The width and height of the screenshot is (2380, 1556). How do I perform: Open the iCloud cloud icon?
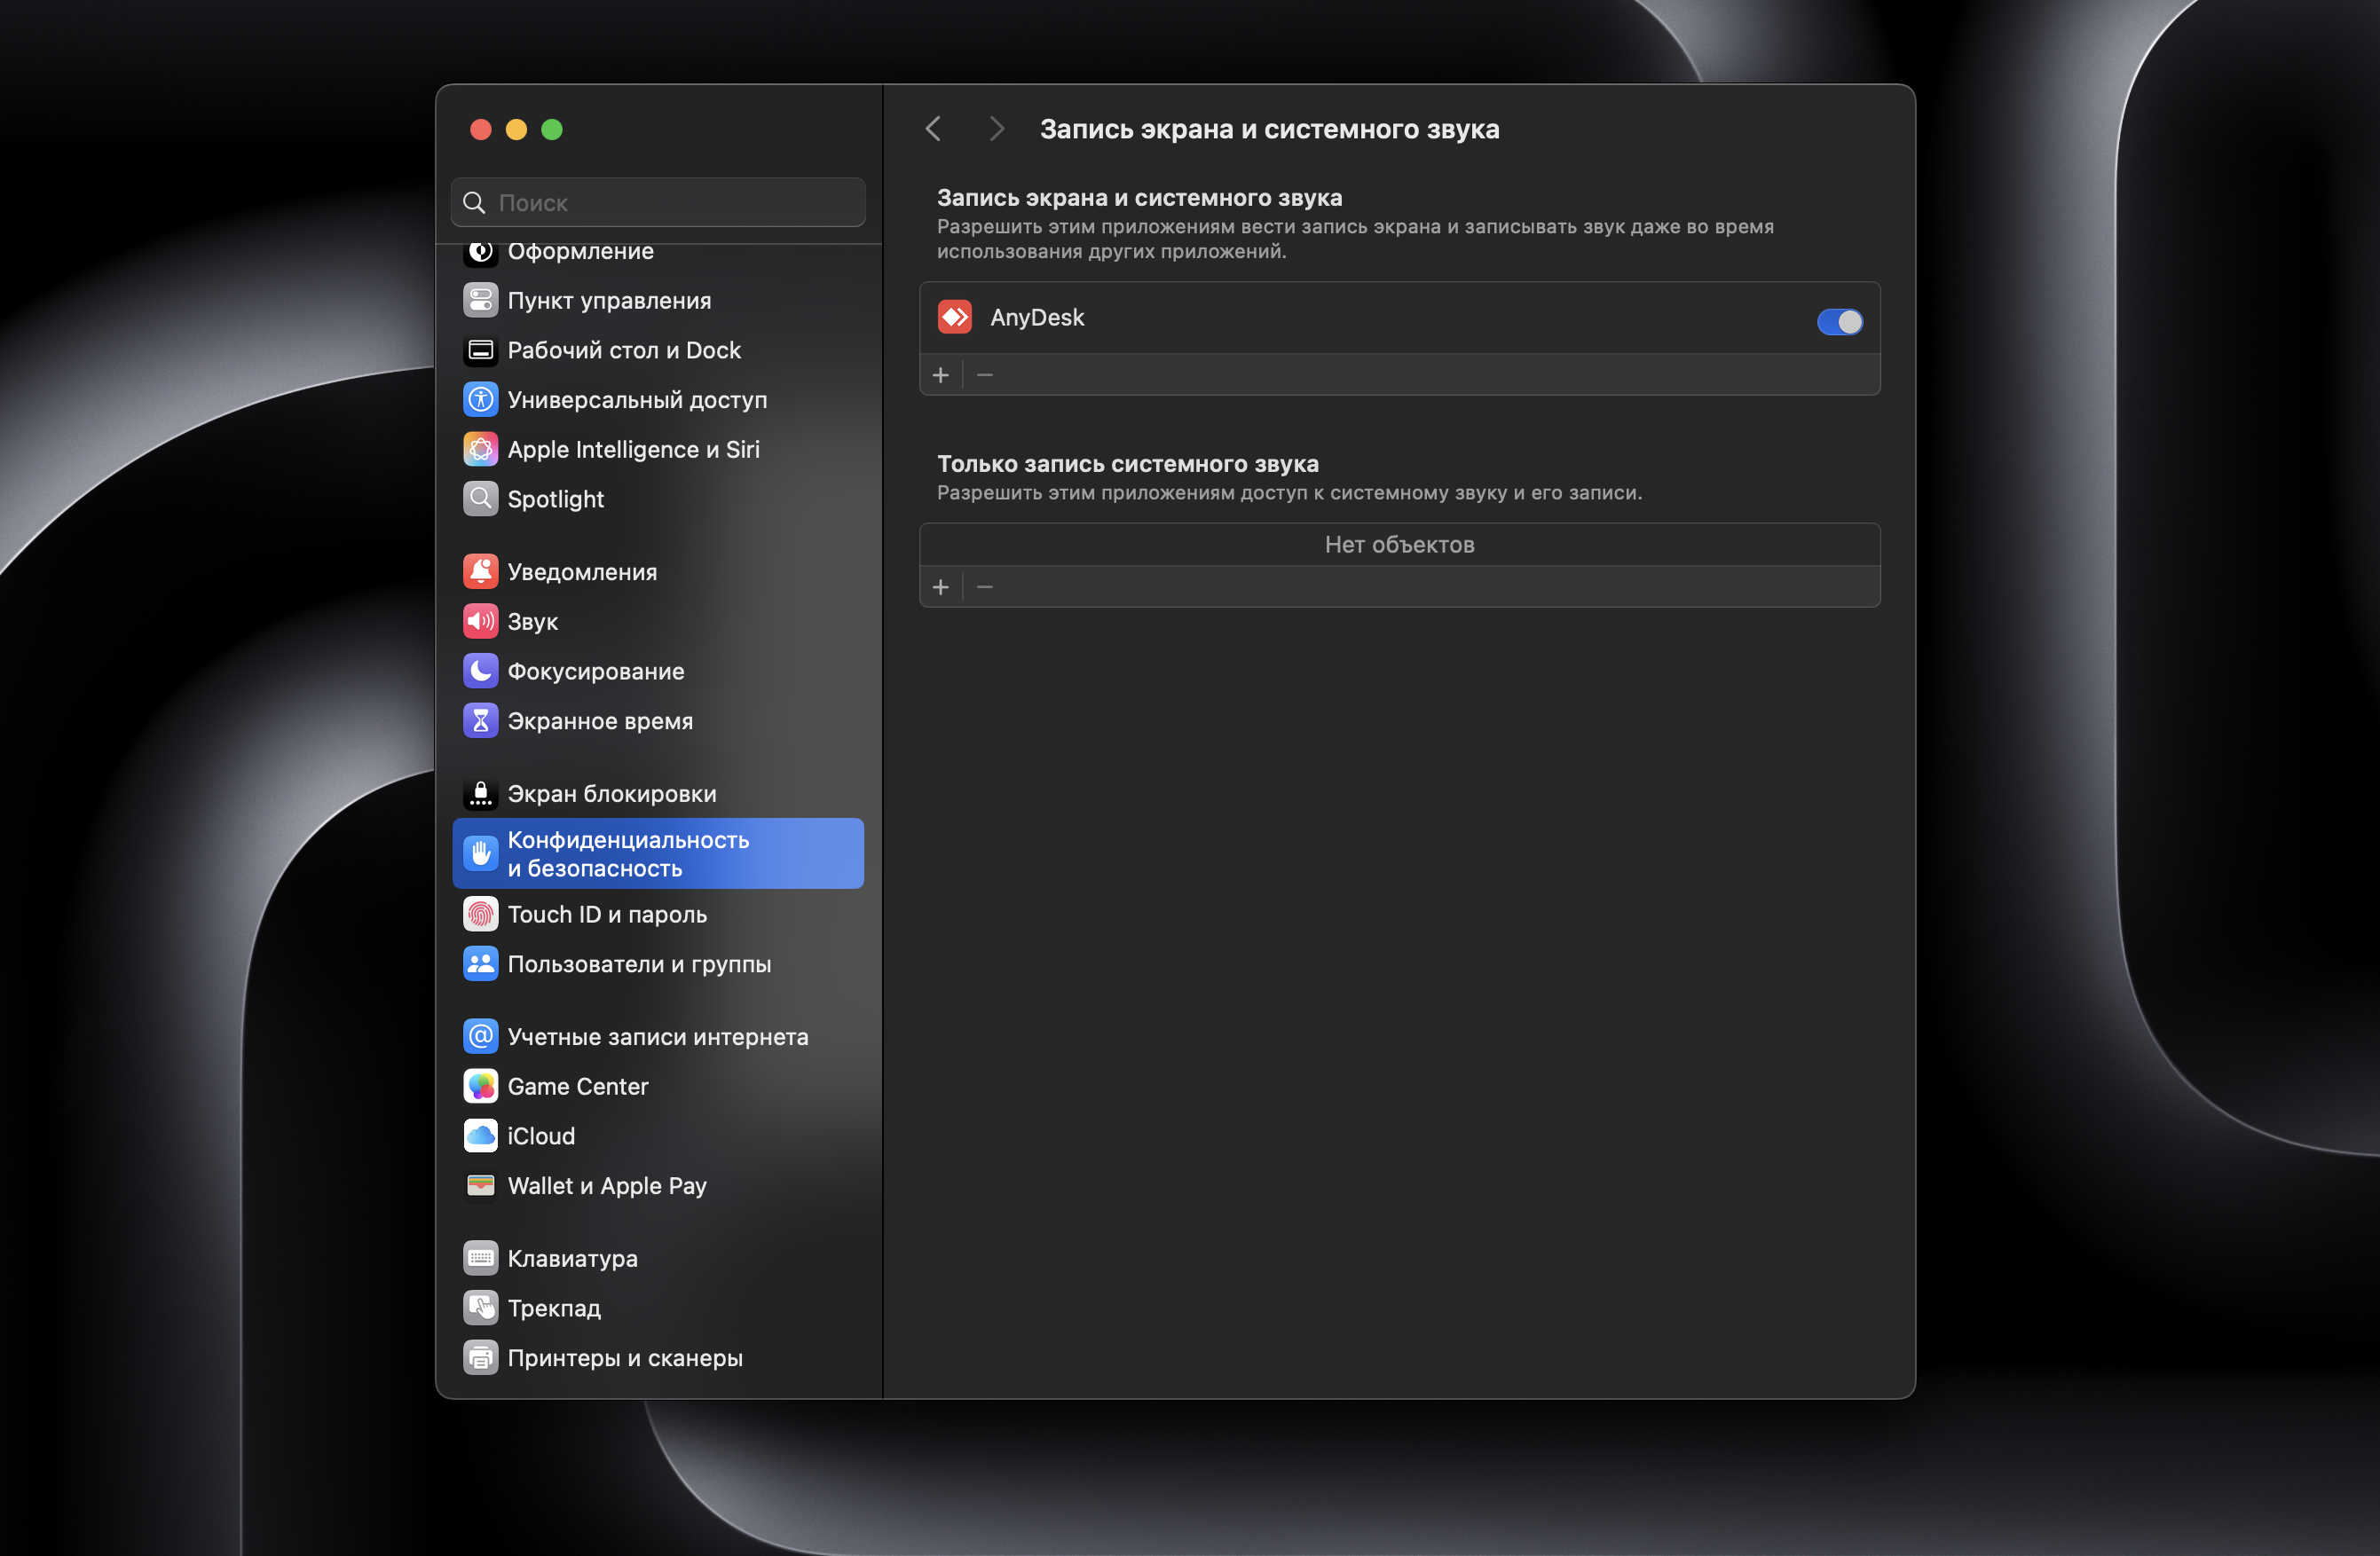(x=480, y=1136)
